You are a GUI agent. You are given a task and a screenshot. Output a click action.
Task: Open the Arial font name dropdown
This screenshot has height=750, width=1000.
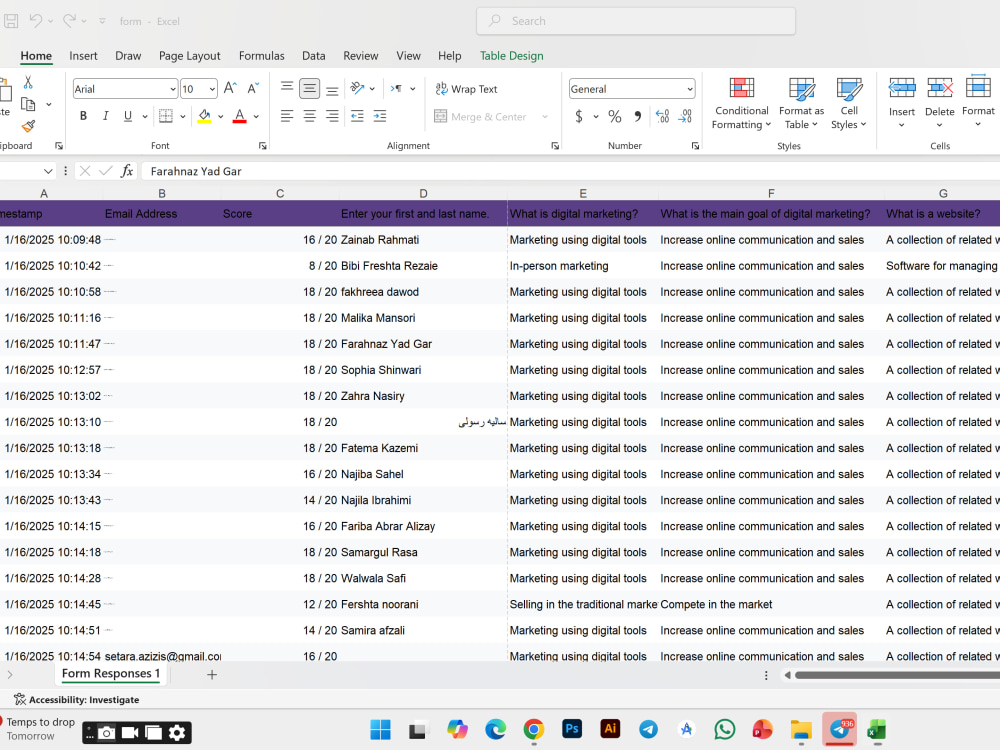172,89
